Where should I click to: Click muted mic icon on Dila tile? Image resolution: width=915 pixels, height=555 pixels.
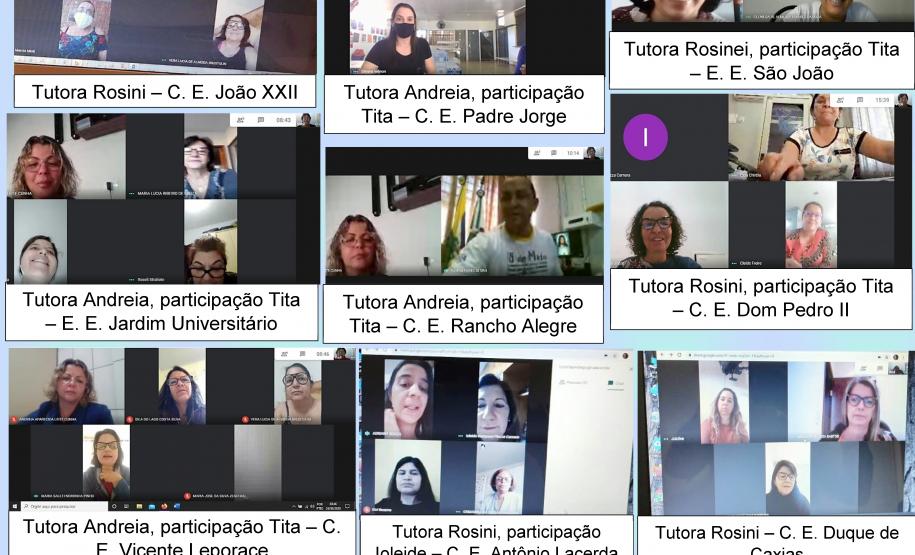click(x=130, y=419)
